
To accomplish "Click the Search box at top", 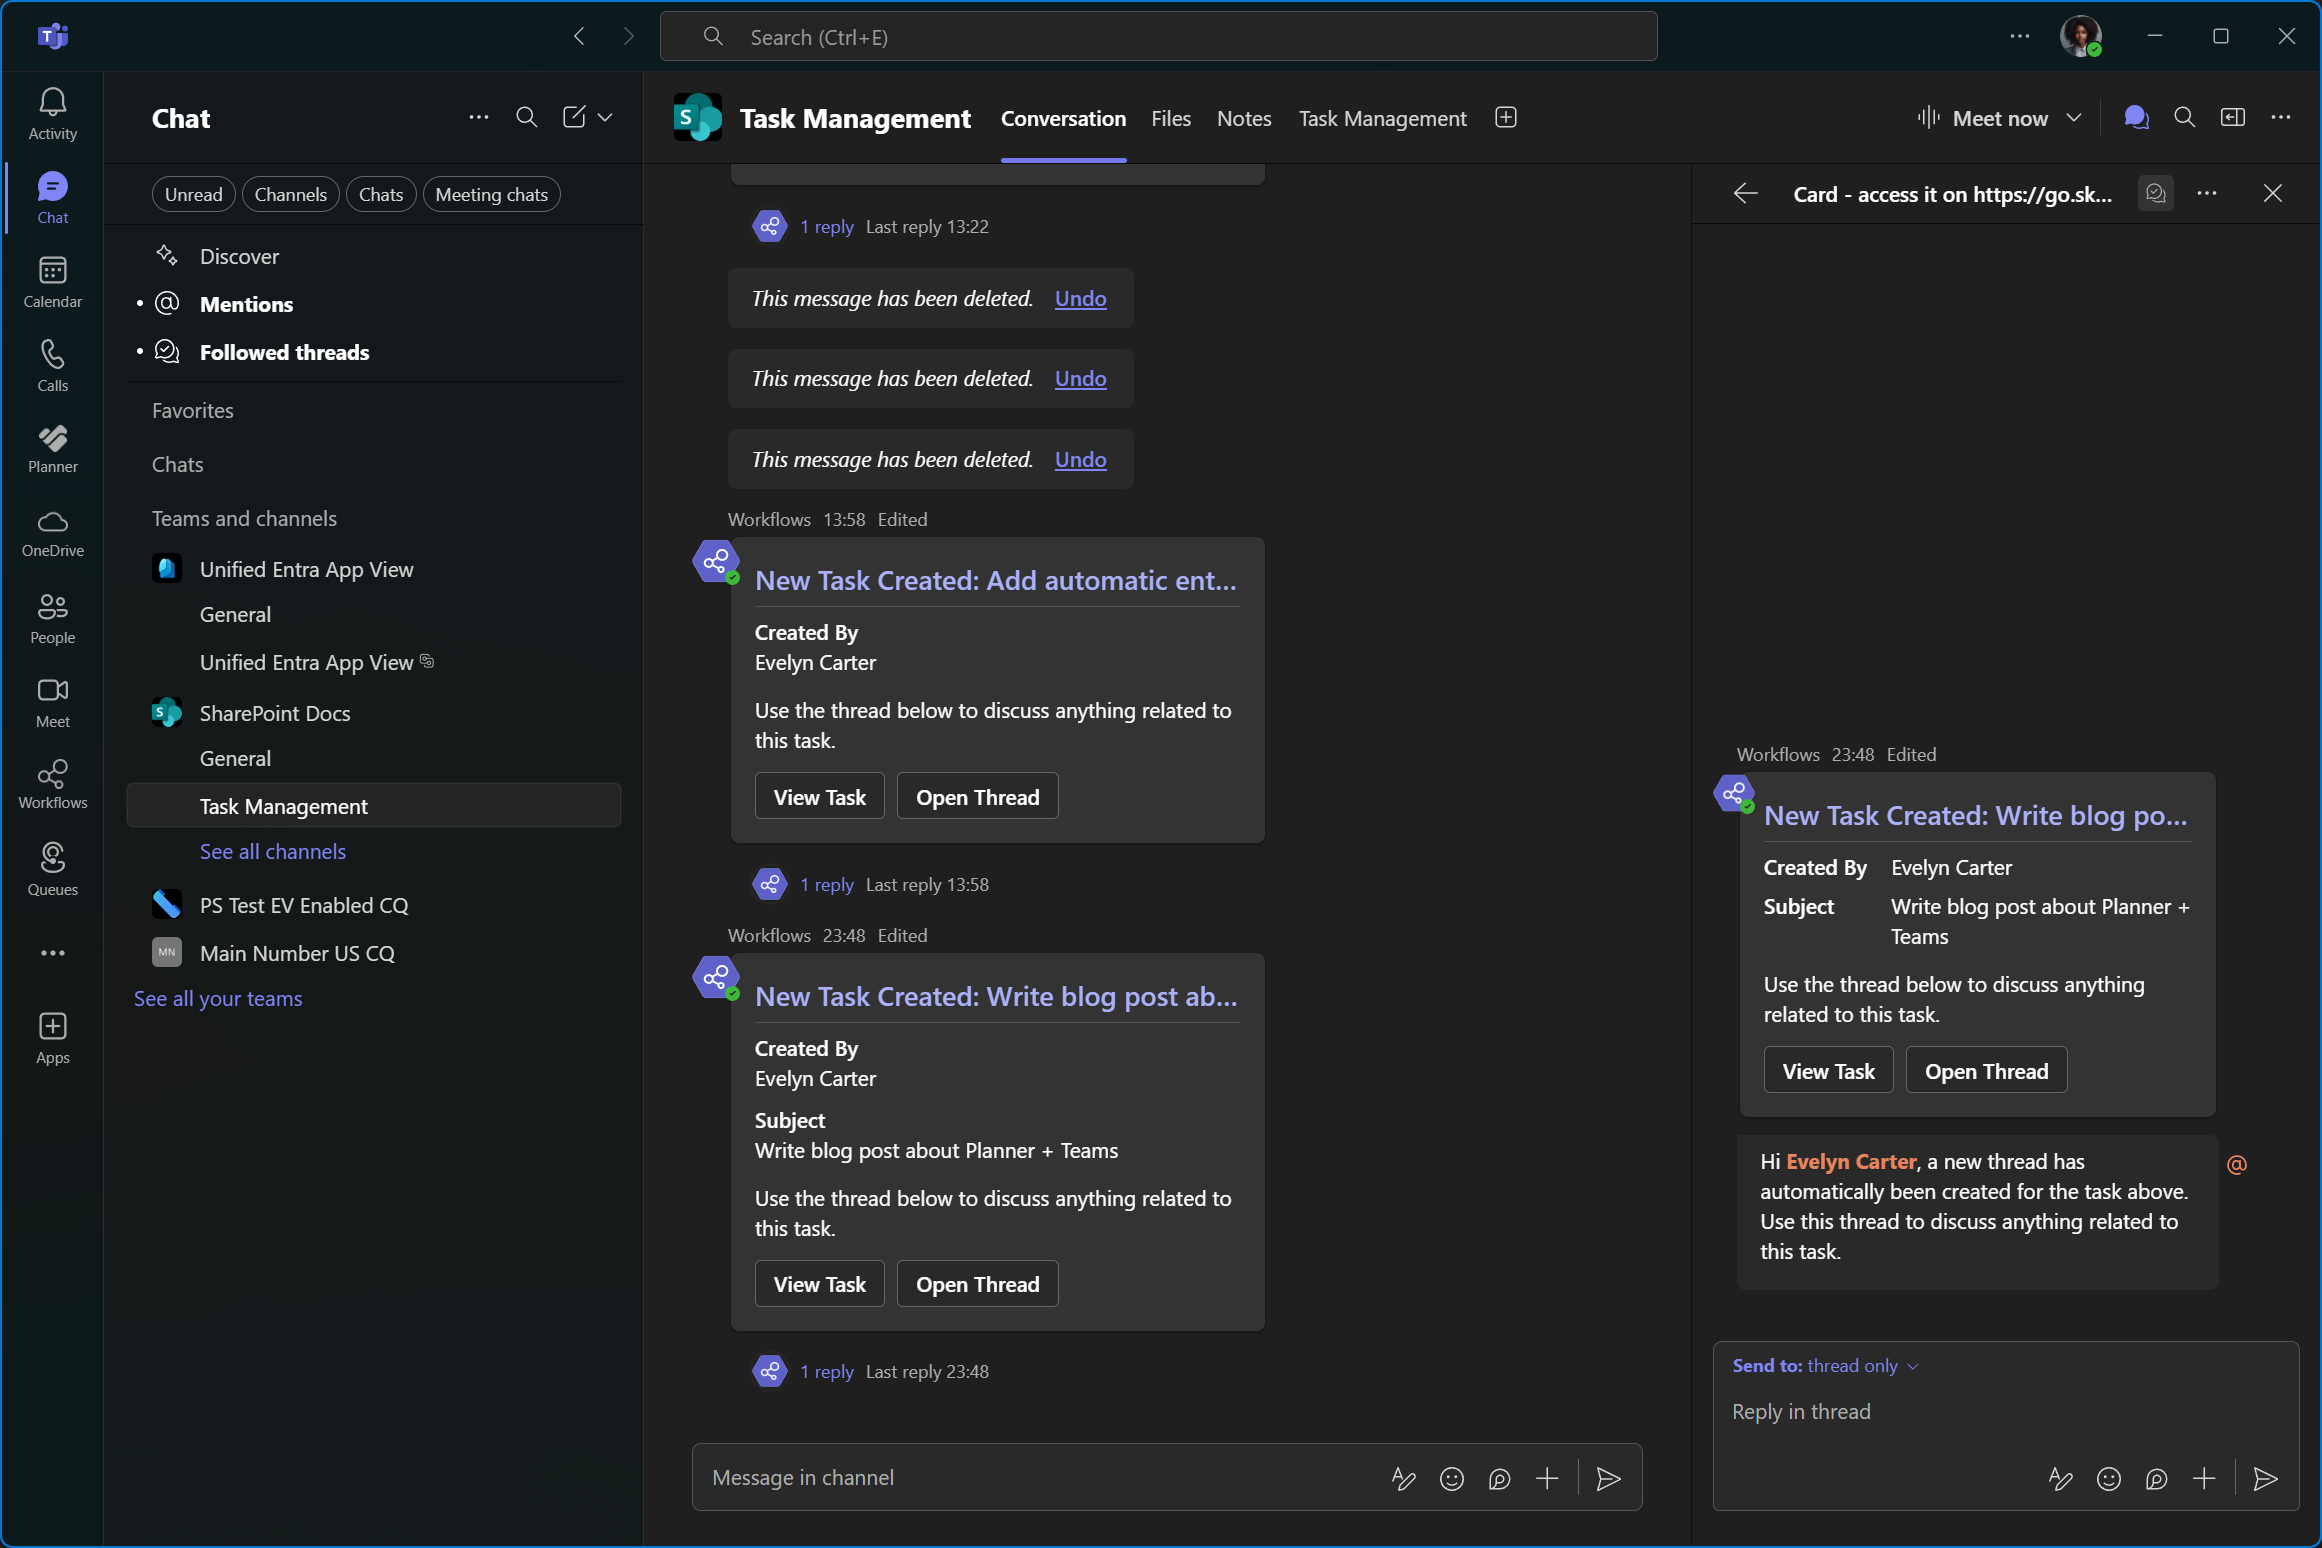I will click(1158, 37).
